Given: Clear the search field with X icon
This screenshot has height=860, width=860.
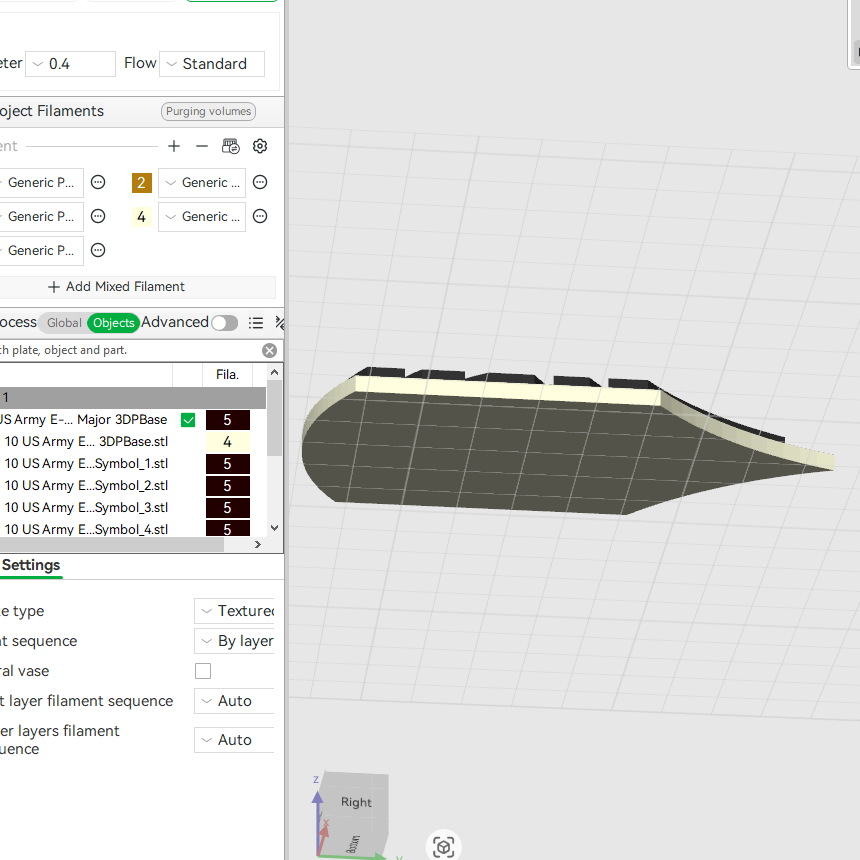Looking at the screenshot, I should pos(269,350).
